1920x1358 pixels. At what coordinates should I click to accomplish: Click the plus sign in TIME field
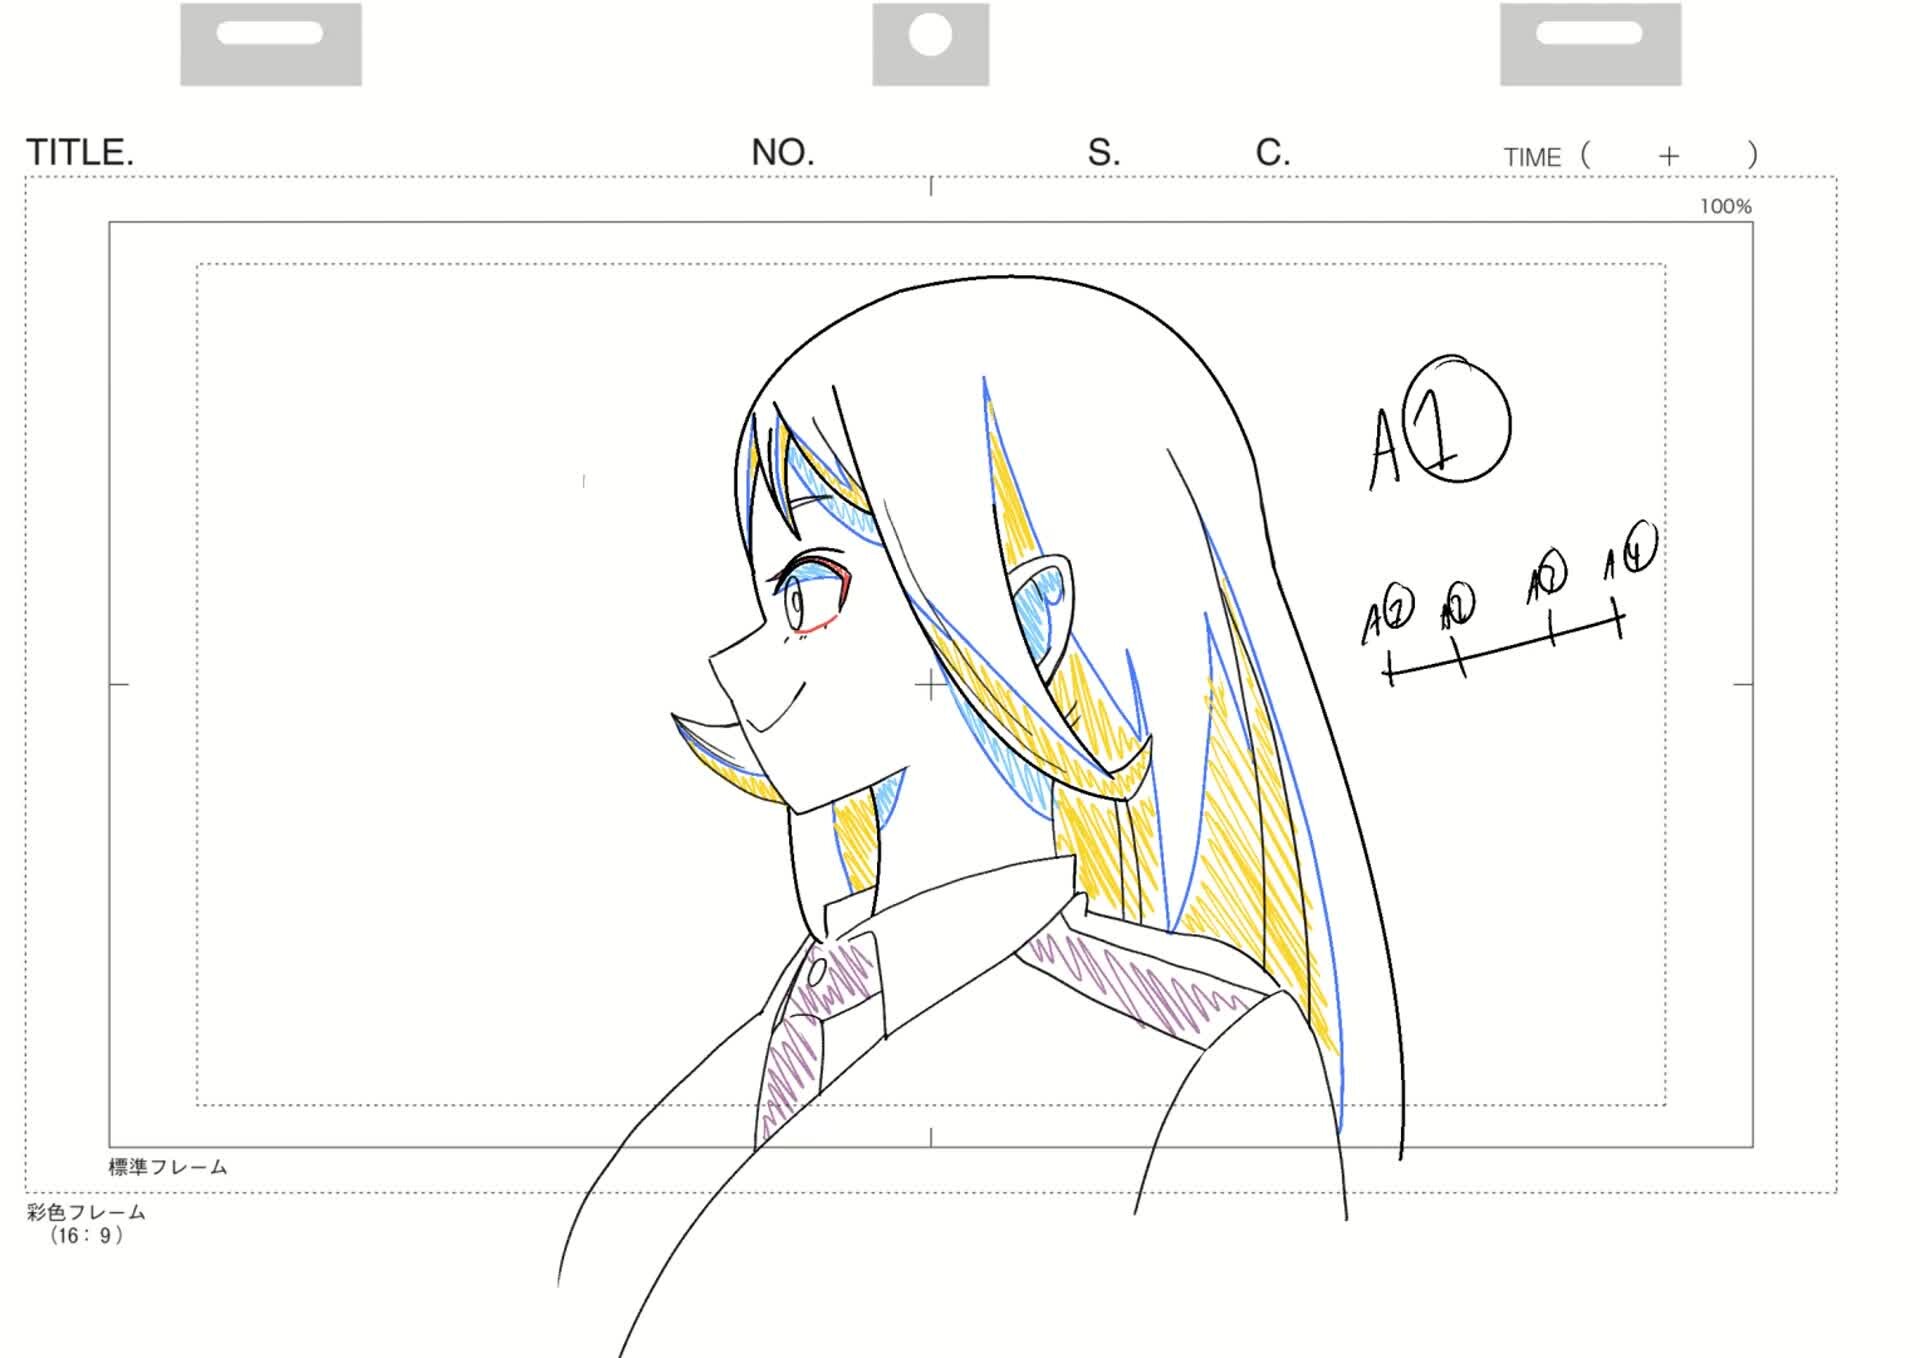click(1668, 156)
